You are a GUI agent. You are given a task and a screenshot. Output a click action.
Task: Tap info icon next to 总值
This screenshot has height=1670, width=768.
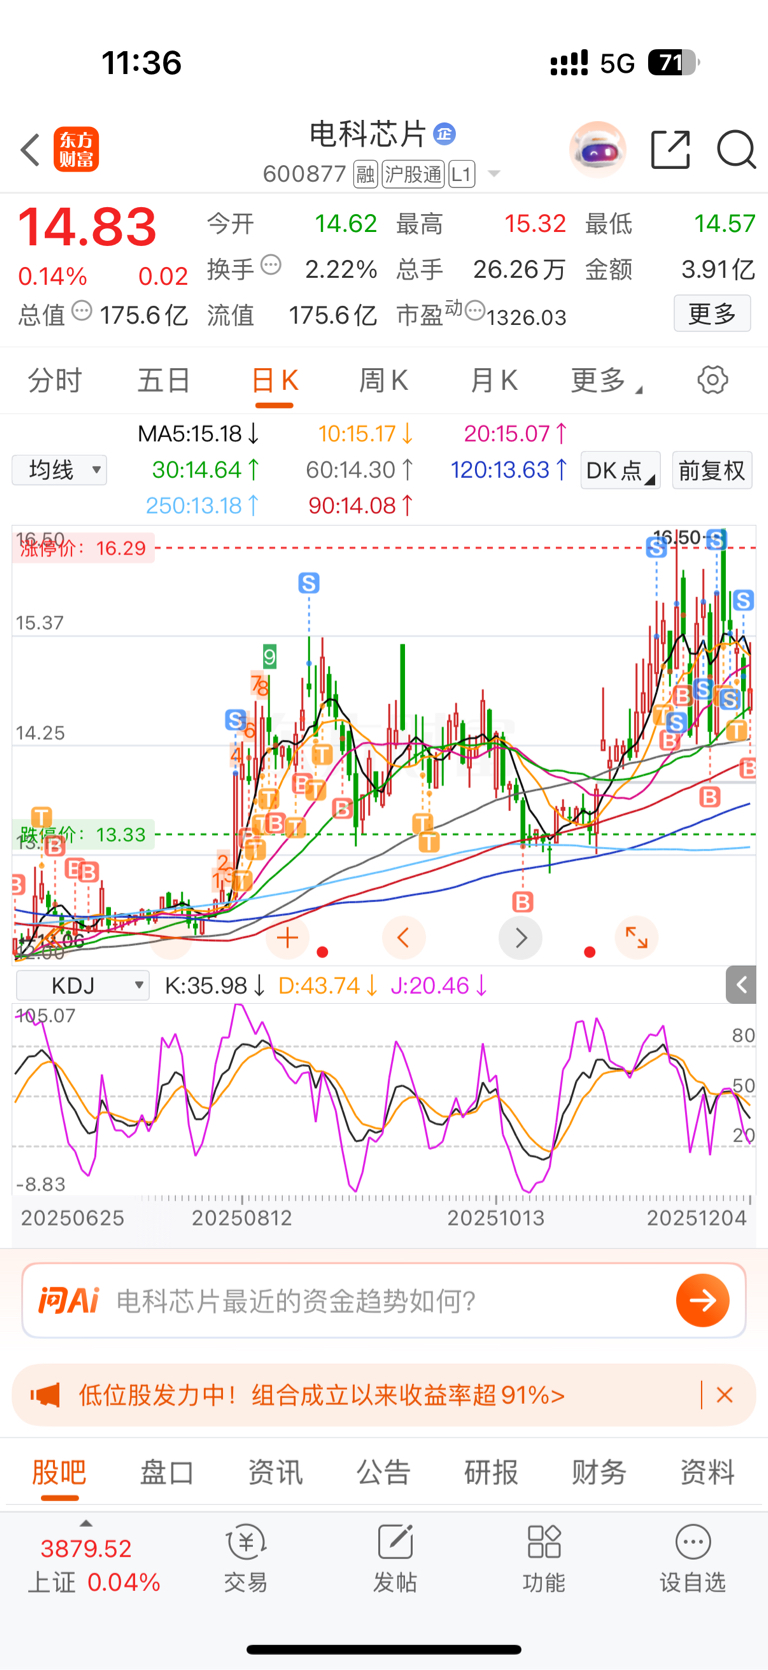tap(82, 311)
